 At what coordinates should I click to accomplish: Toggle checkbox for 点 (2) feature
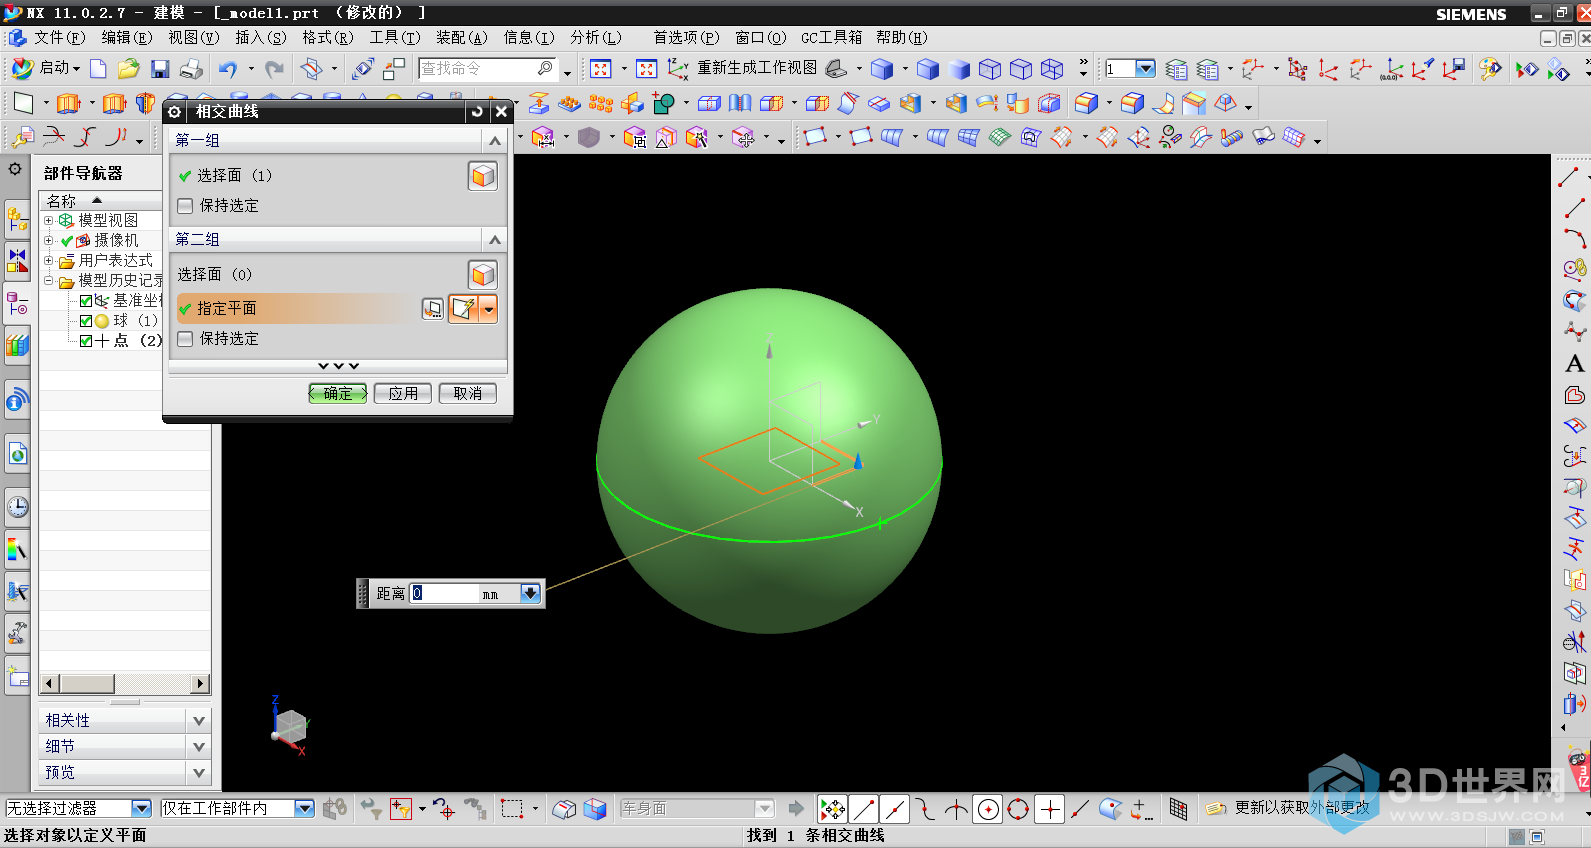click(x=86, y=340)
